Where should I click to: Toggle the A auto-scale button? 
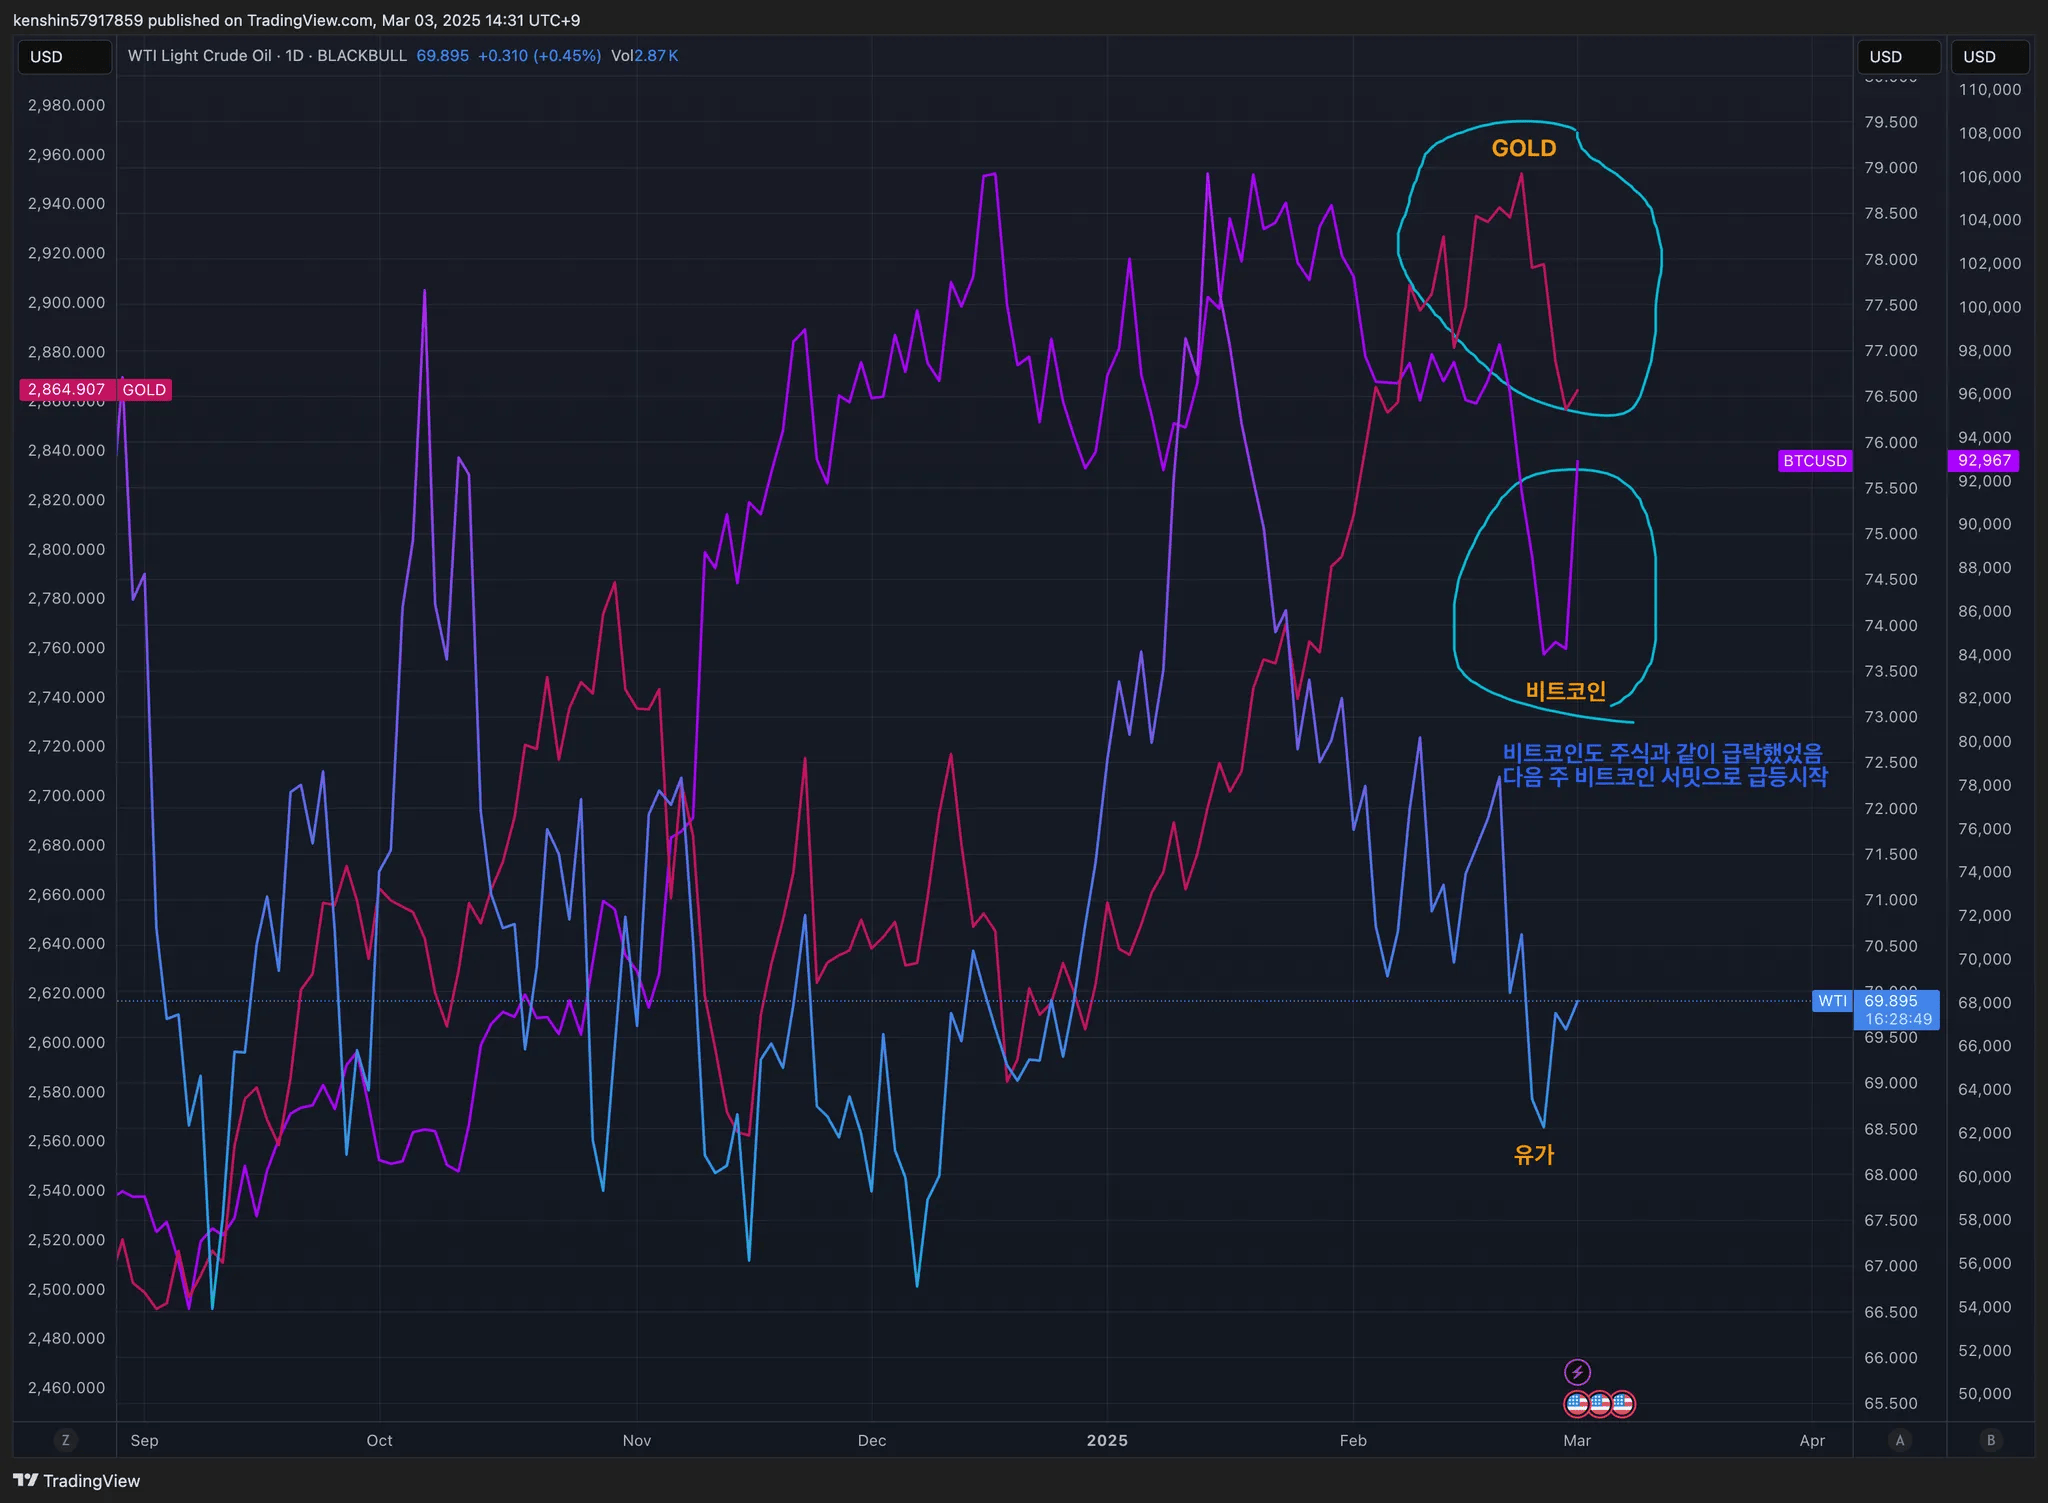tap(1900, 1440)
